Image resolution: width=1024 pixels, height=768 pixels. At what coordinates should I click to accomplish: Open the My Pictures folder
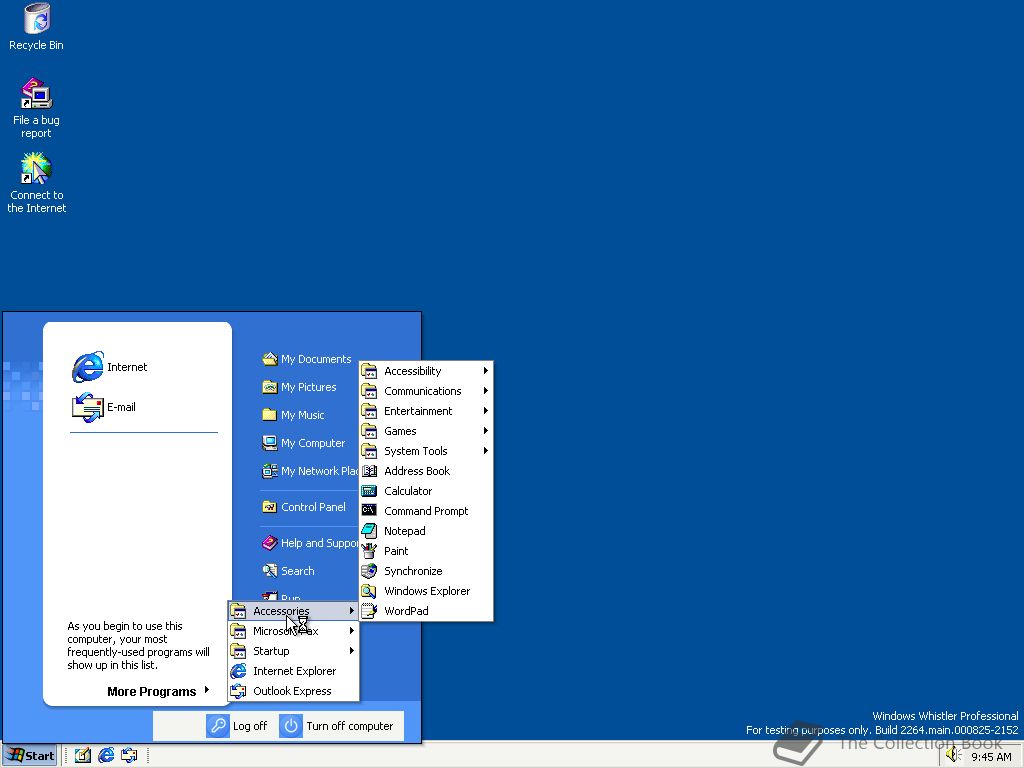299,387
